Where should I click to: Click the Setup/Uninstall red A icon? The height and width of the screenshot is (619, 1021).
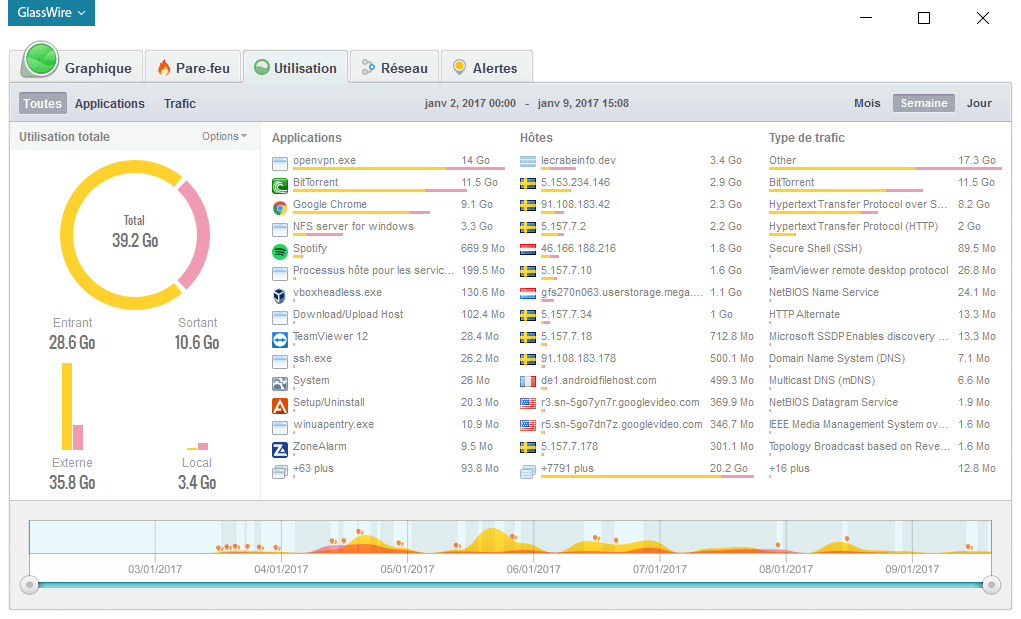point(280,406)
